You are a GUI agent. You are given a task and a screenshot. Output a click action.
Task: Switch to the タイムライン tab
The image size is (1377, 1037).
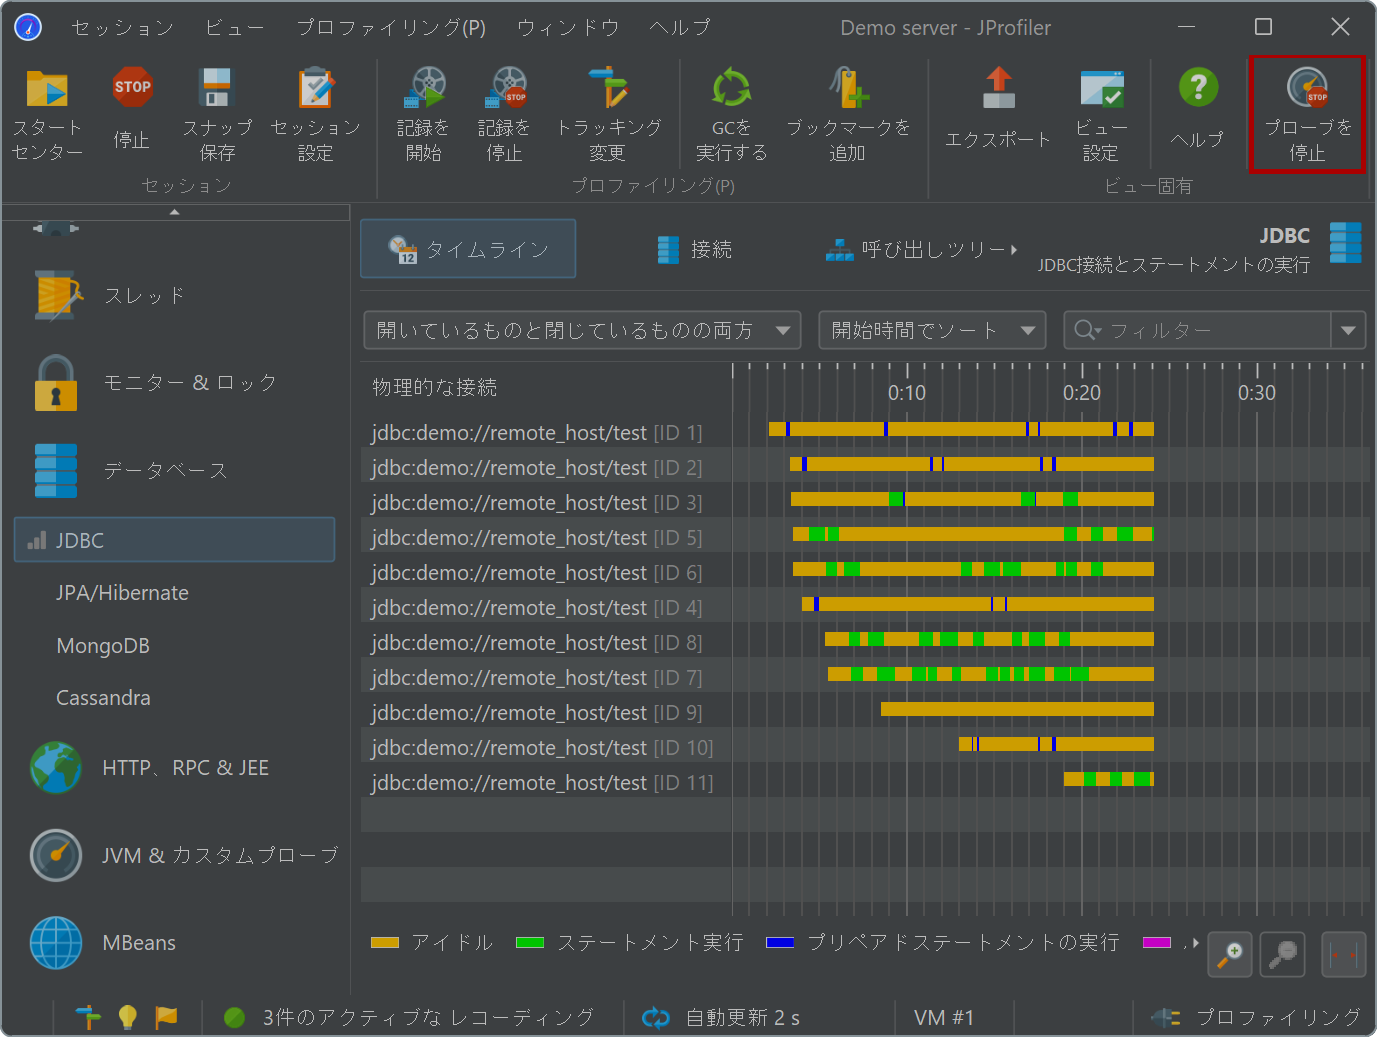468,249
